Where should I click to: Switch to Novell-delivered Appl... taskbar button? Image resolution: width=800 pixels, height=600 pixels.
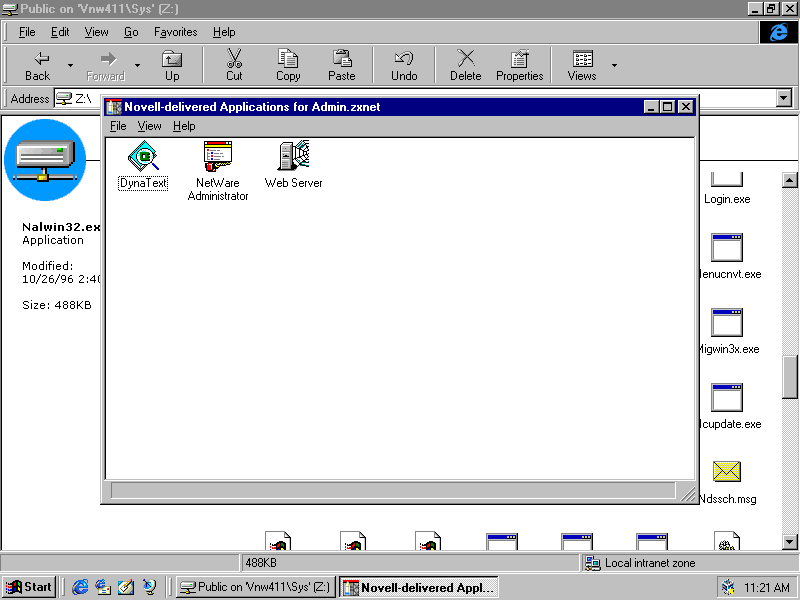(419, 587)
